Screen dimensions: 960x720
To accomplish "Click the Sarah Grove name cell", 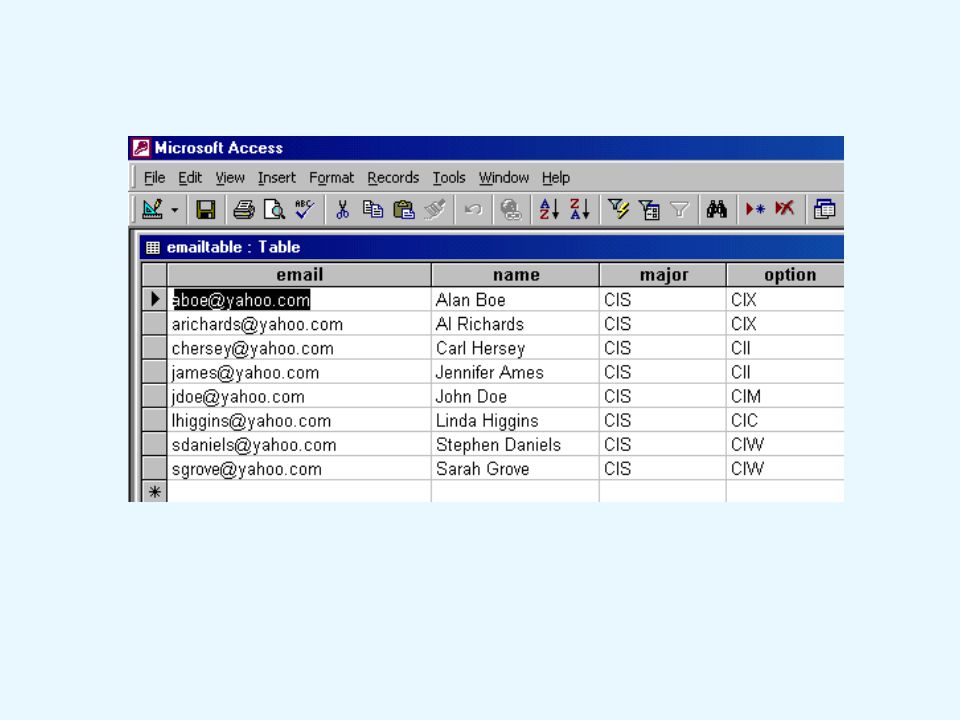I will (x=516, y=468).
